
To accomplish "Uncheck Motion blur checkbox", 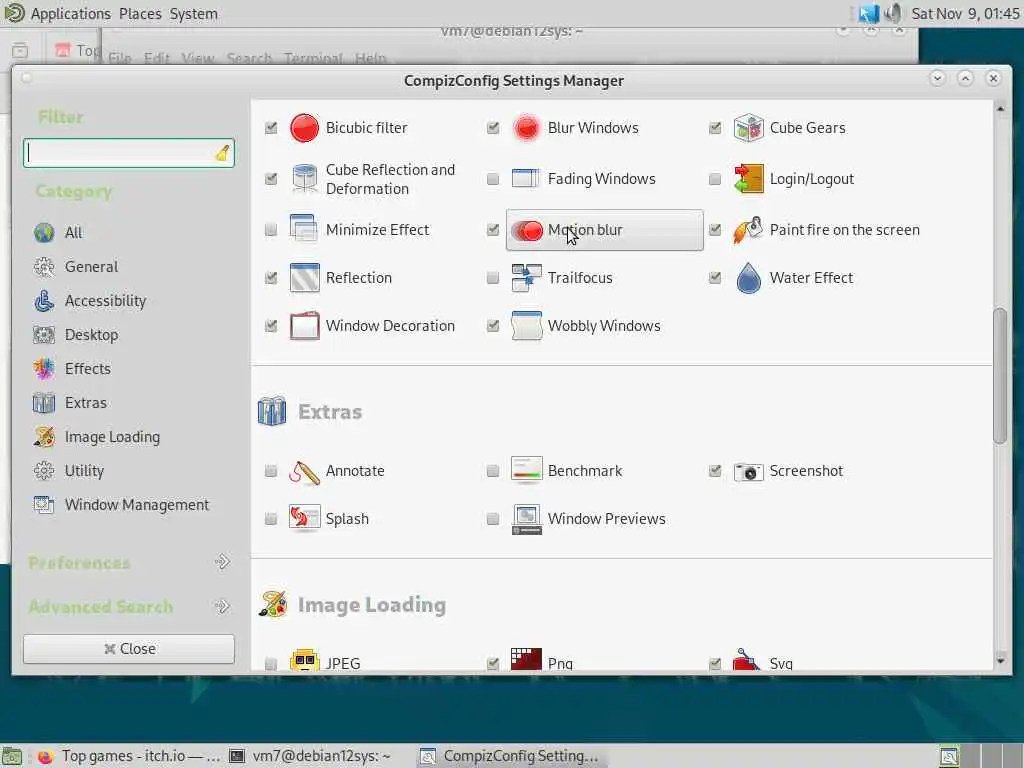I will click(x=493, y=230).
